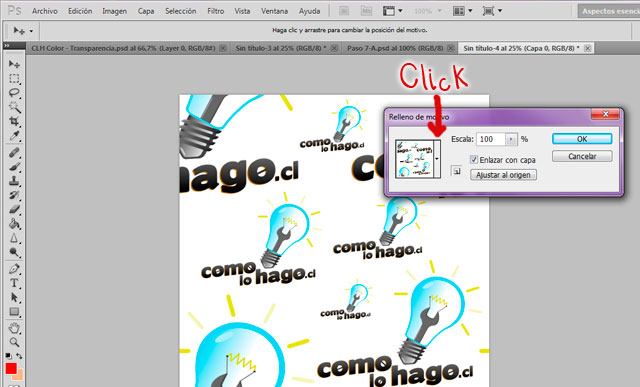Image resolution: width=640 pixels, height=387 pixels.
Task: Swap foreground and background colors
Action: (19, 356)
